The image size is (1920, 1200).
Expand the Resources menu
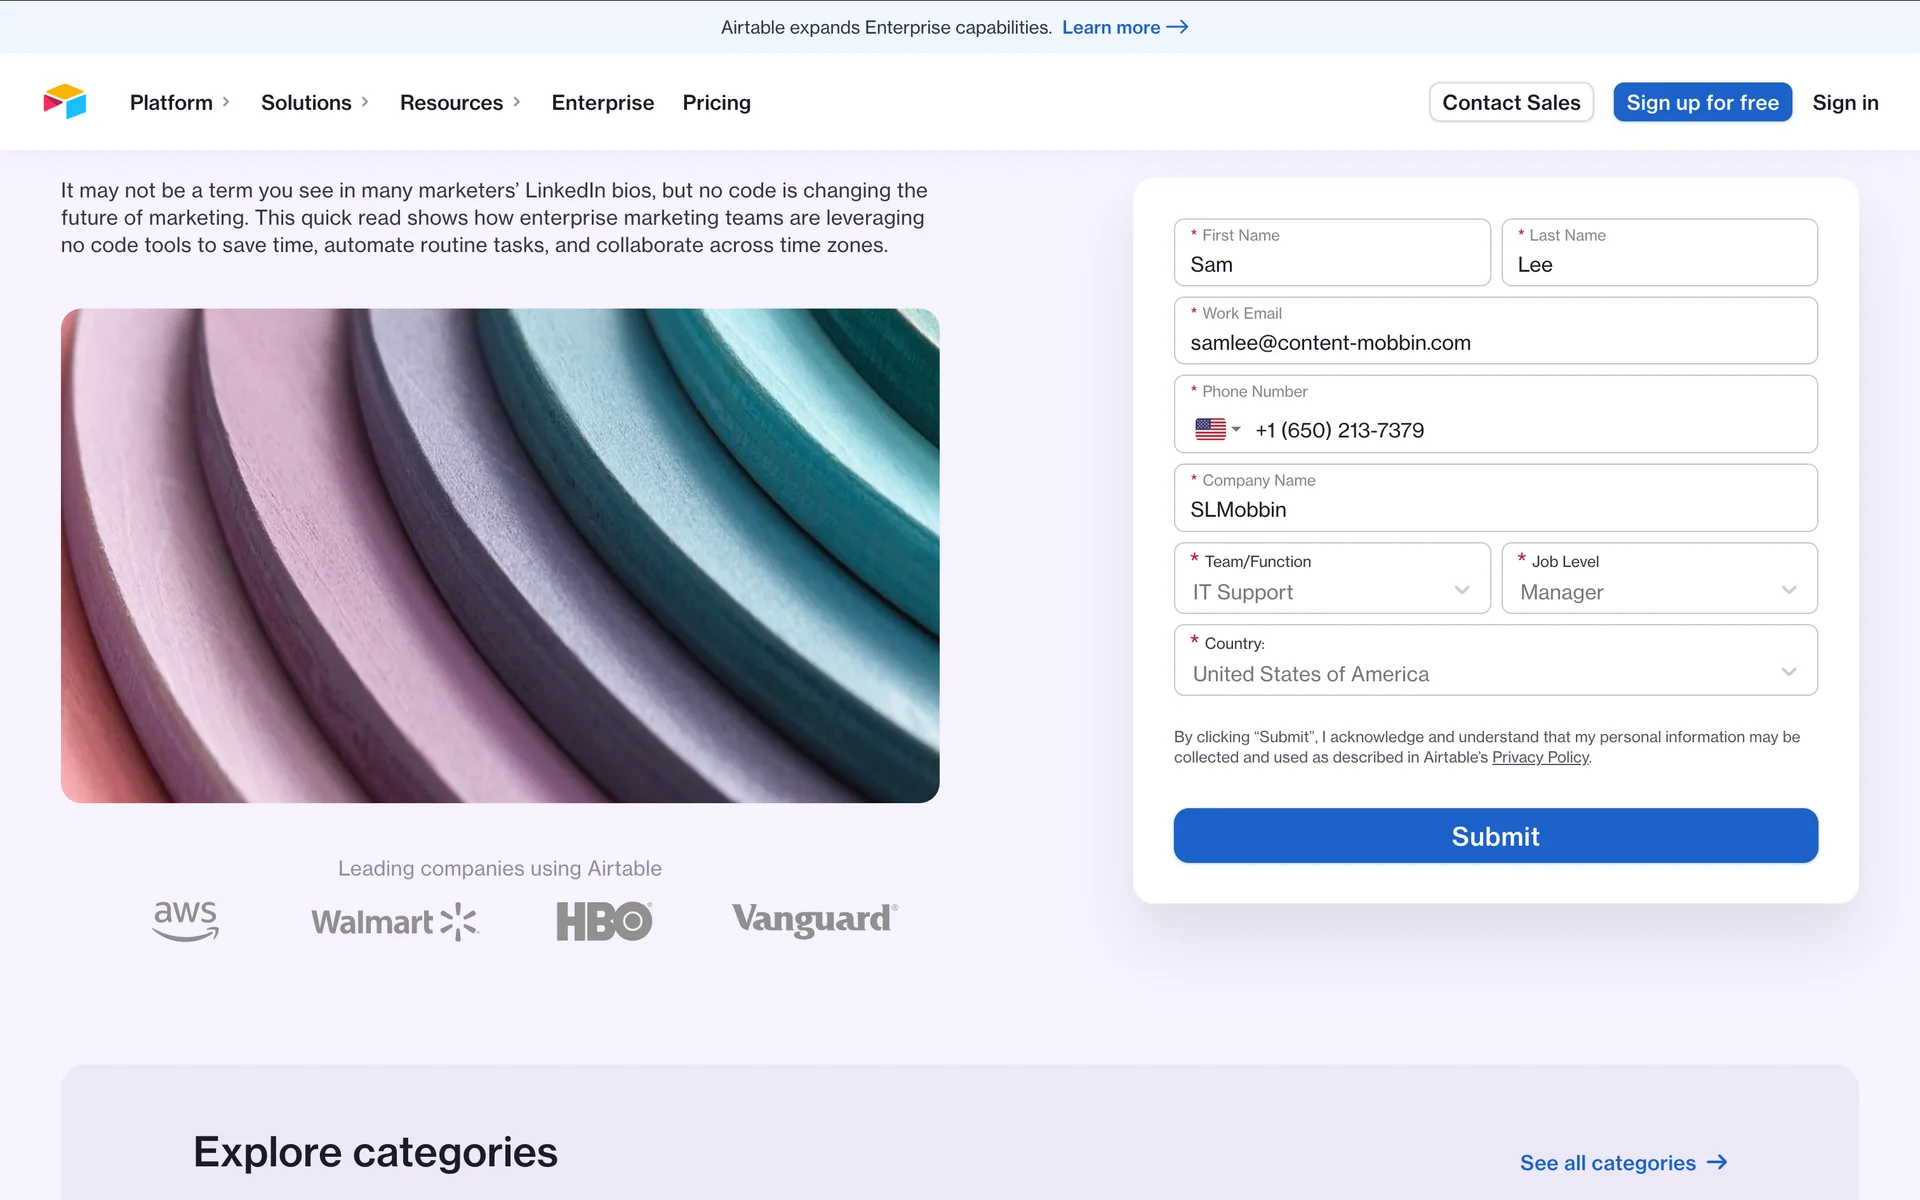click(x=459, y=102)
